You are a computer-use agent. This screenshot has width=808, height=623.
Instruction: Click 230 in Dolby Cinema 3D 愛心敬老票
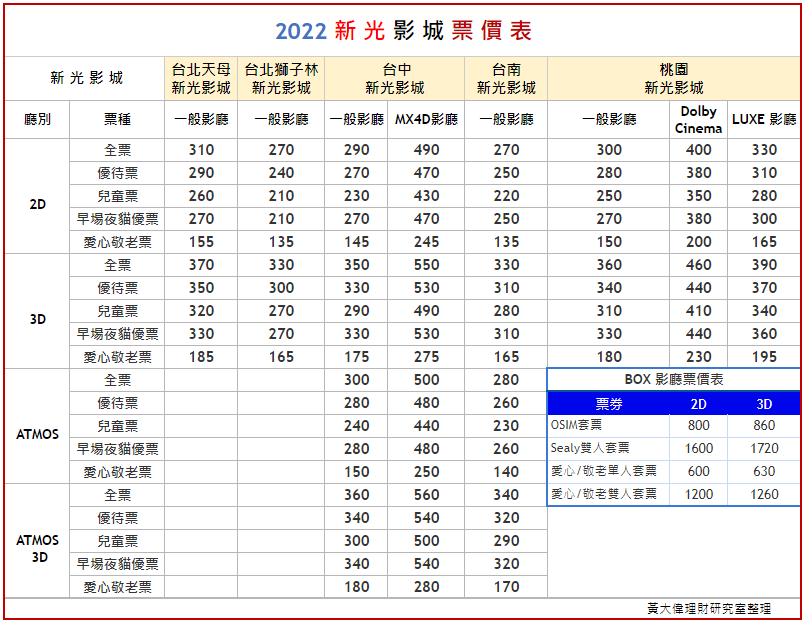pos(698,357)
